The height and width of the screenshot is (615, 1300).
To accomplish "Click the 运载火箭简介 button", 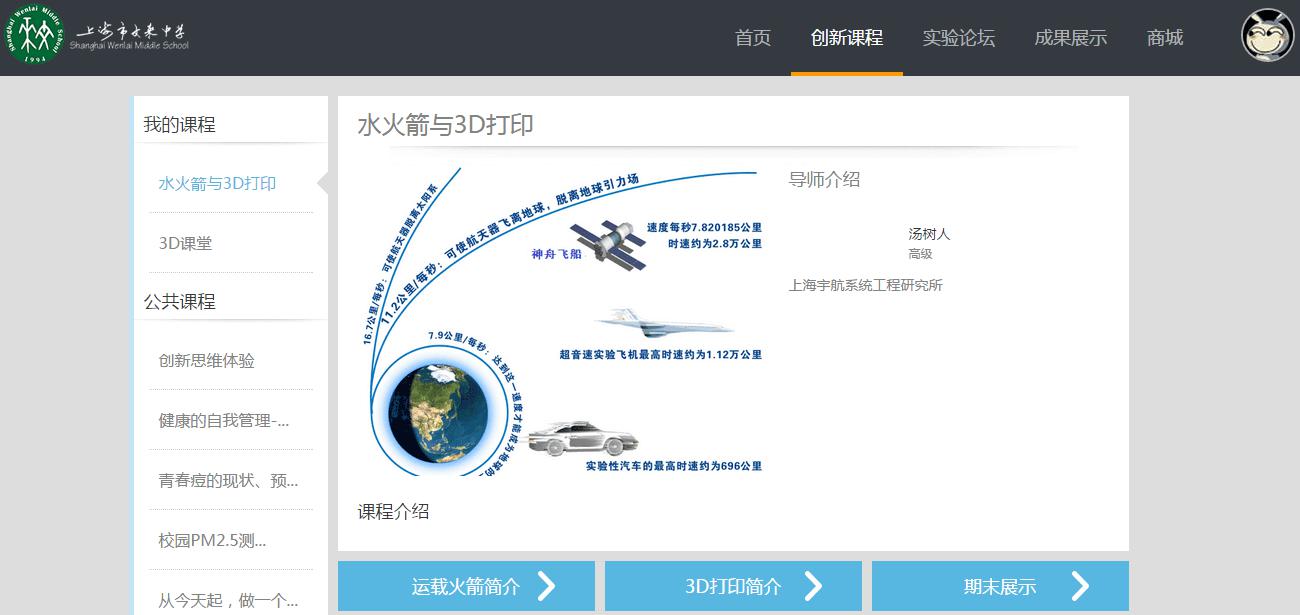I will 466,586.
